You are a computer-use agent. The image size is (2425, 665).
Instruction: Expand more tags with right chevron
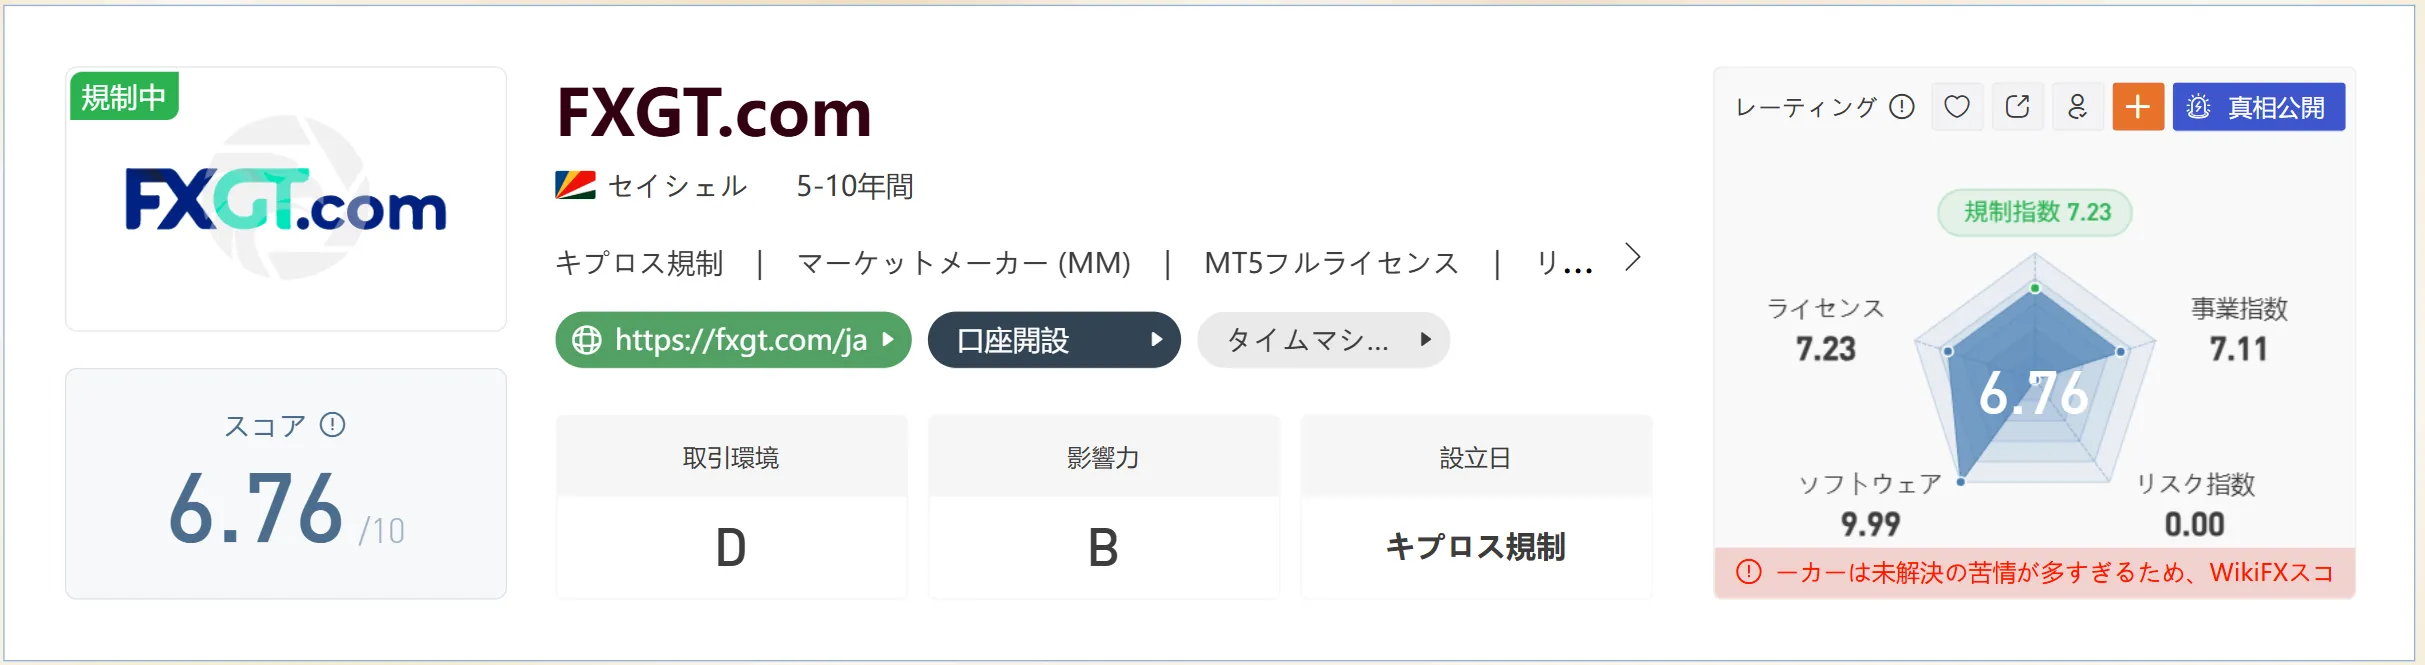coord(1632,258)
